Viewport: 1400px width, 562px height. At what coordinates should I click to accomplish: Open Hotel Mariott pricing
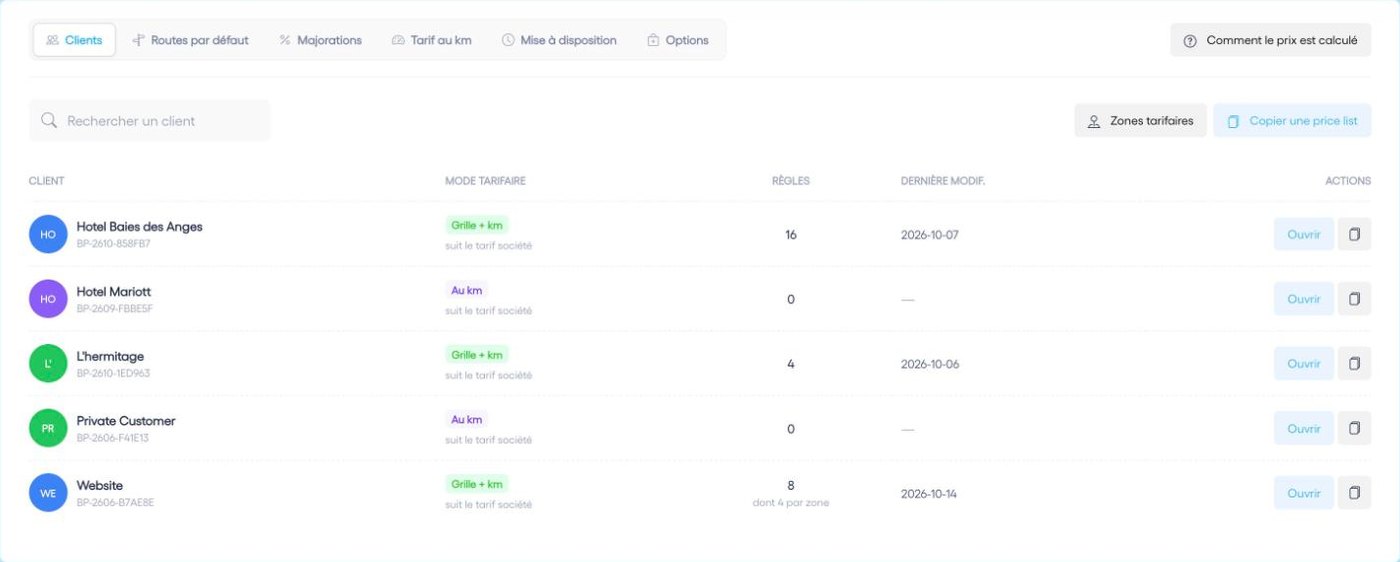1304,299
